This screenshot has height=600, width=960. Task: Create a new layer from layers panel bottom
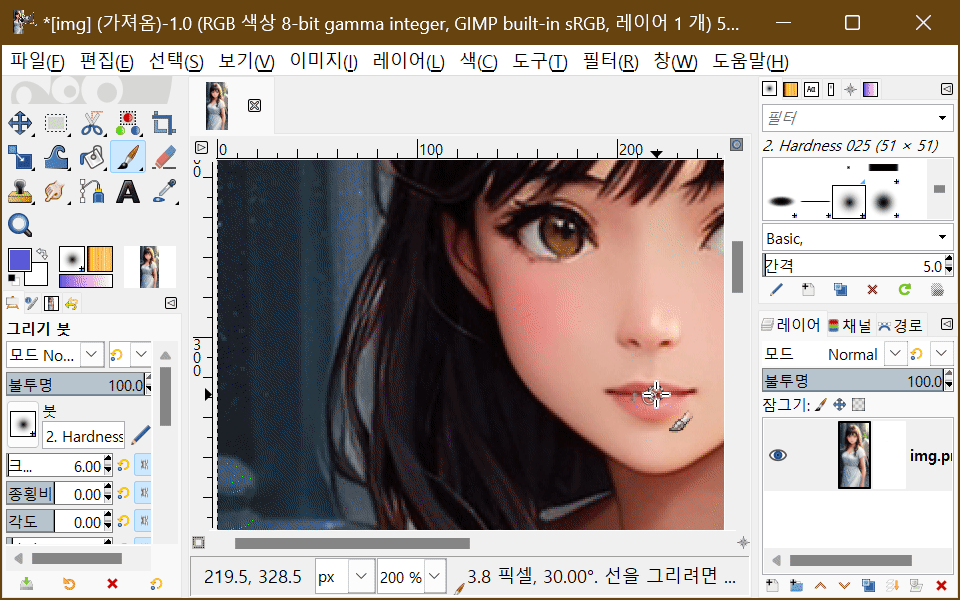[x=773, y=585]
